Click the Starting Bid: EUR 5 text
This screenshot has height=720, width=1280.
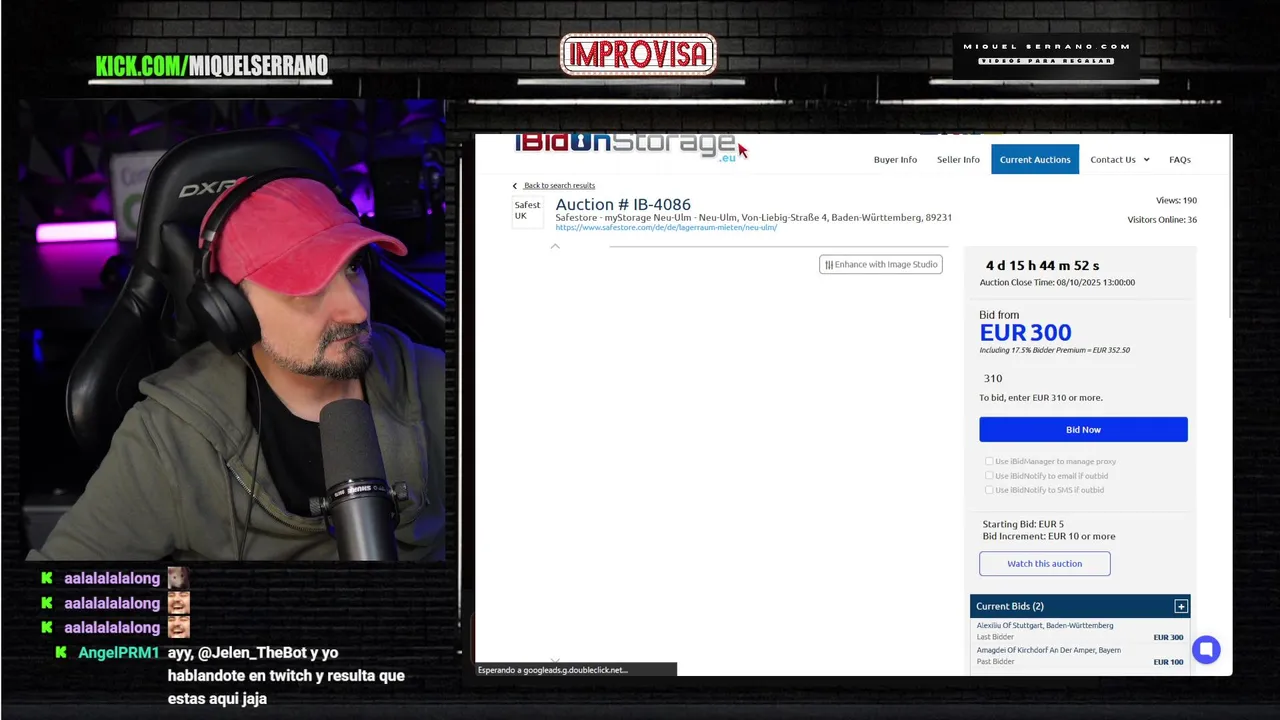click(1023, 524)
